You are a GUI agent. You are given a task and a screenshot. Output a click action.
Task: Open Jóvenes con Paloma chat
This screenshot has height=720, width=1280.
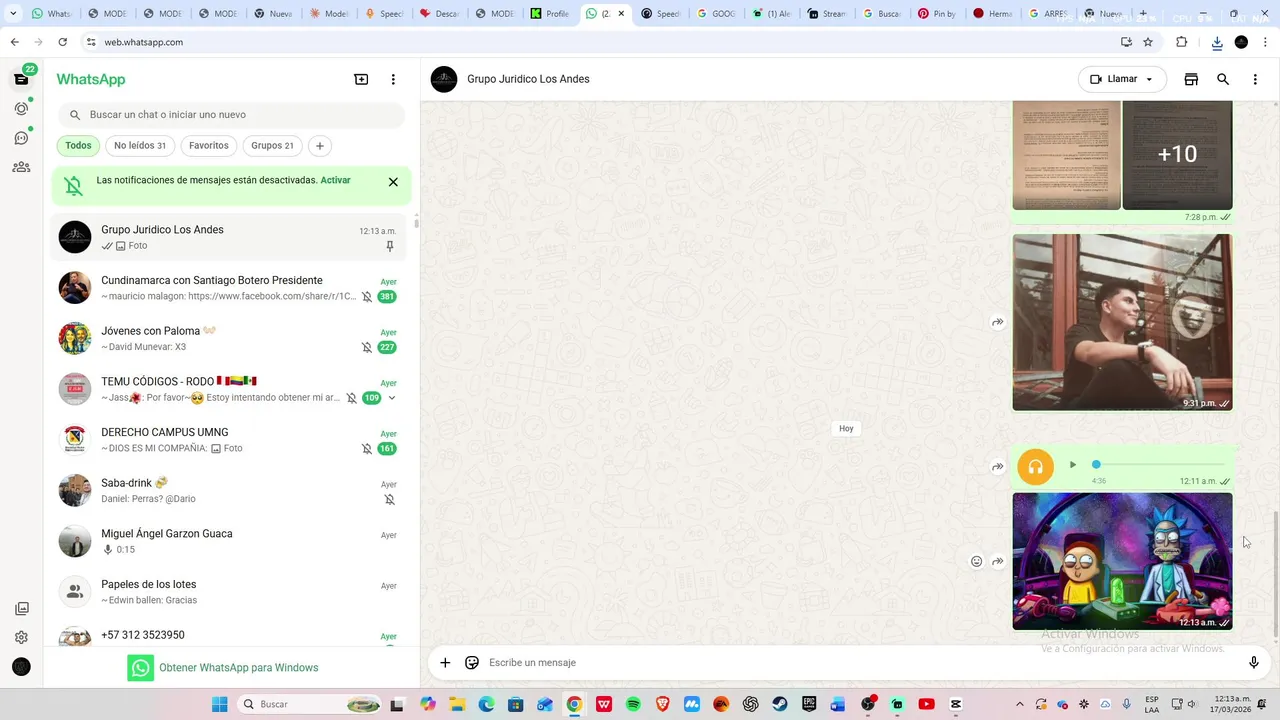229,339
